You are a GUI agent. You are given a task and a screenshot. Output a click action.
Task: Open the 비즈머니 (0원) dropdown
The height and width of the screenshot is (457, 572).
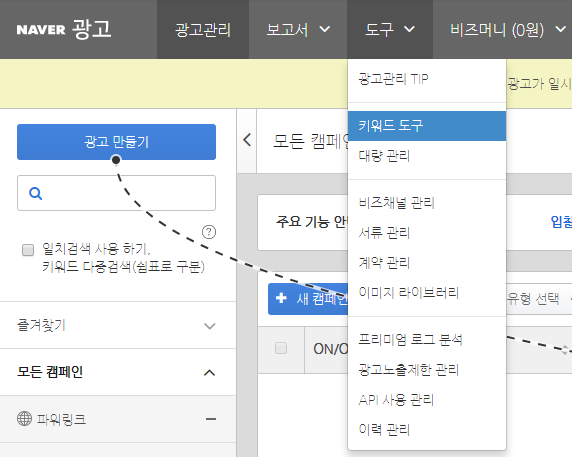pos(507,30)
